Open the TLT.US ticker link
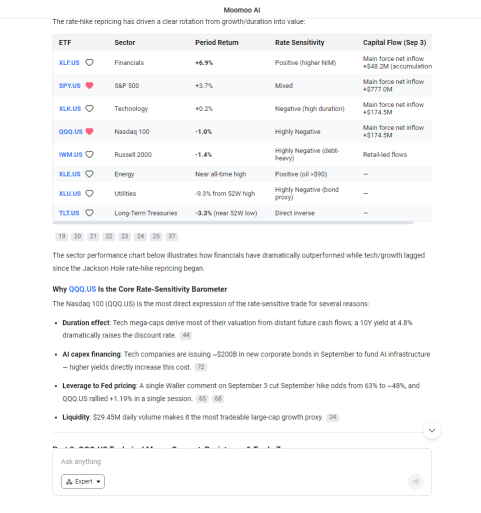The width and height of the screenshot is (481, 513). coord(69,213)
